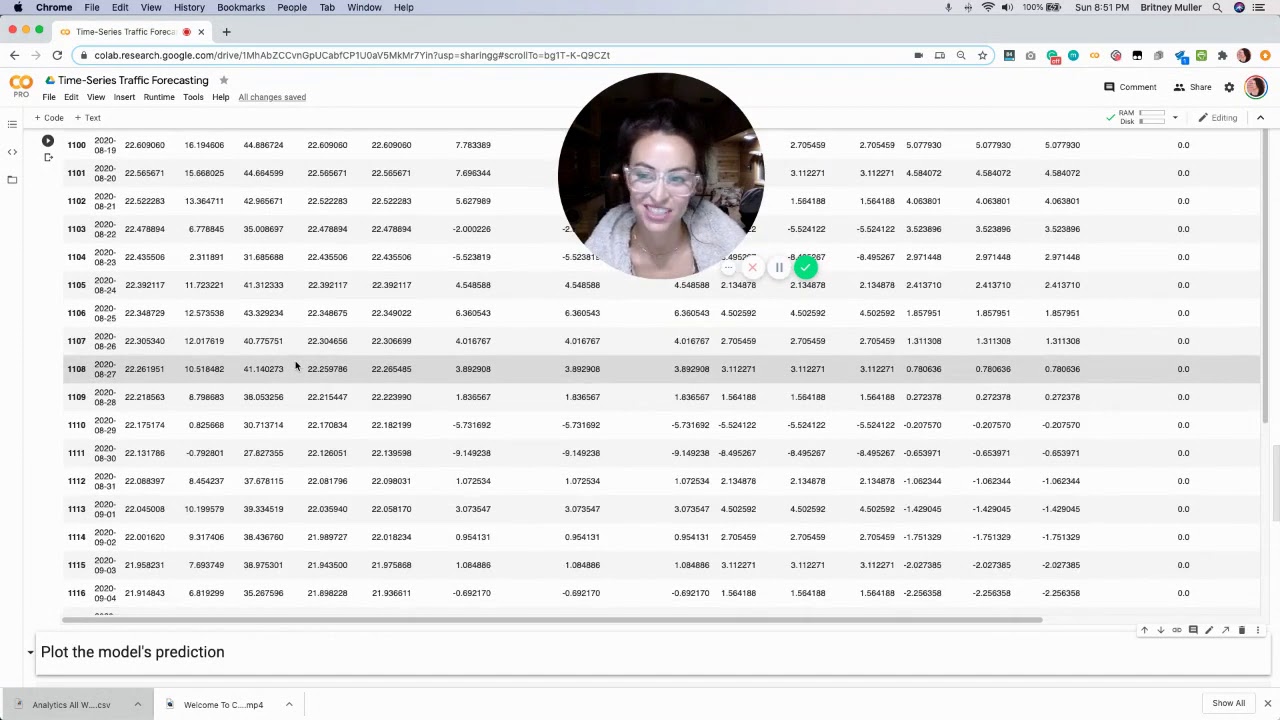The width and height of the screenshot is (1280, 720).
Task: Open the Colab user account avatar
Action: [x=1255, y=87]
